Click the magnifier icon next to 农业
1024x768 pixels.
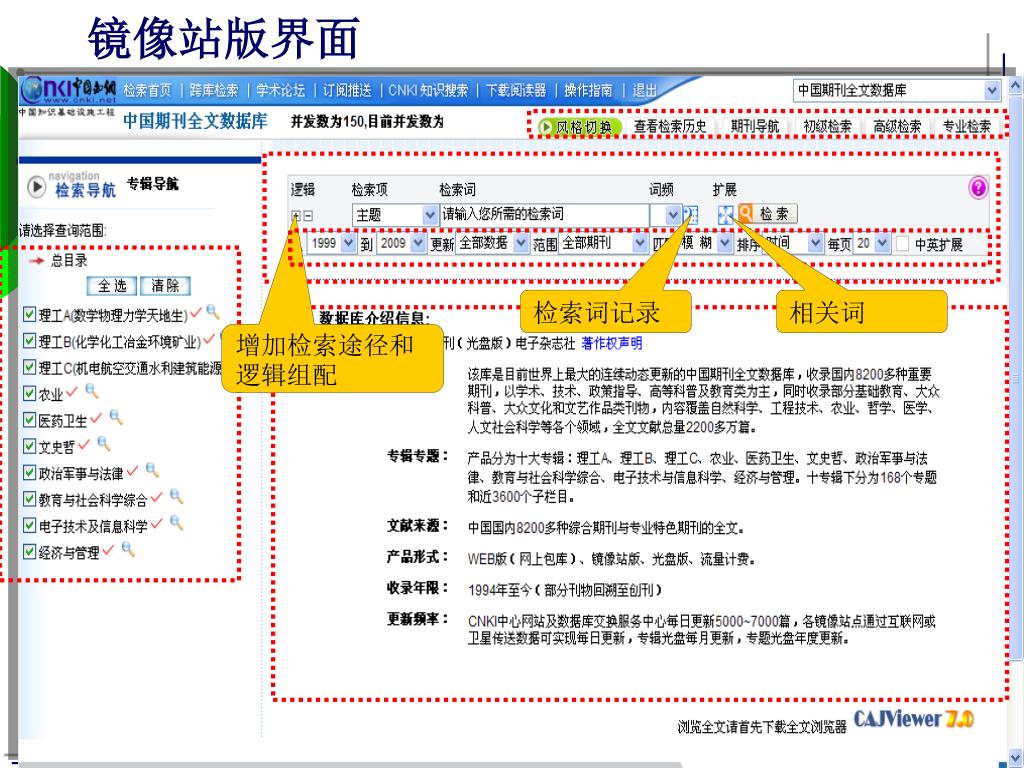92,391
